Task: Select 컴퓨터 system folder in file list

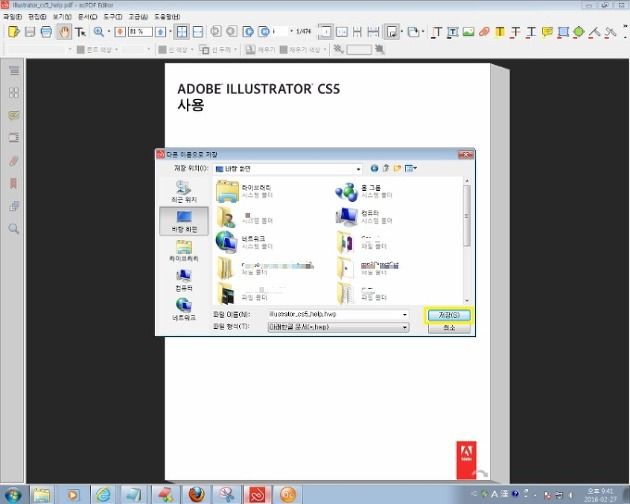Action: coord(364,217)
